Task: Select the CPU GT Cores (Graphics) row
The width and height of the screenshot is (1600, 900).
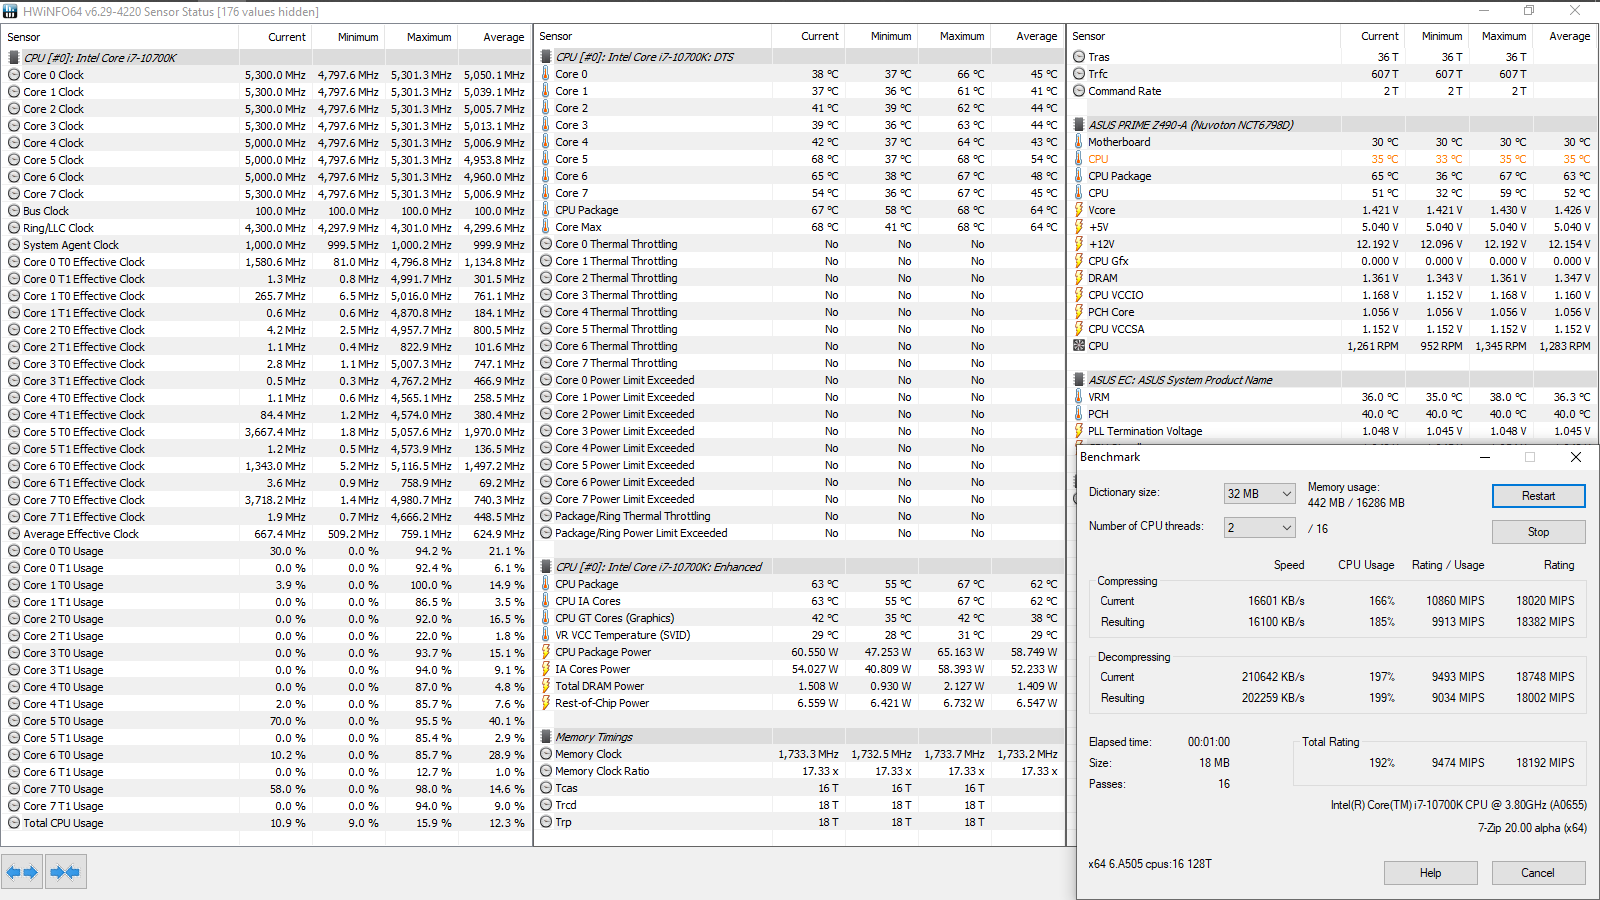Action: [800, 618]
